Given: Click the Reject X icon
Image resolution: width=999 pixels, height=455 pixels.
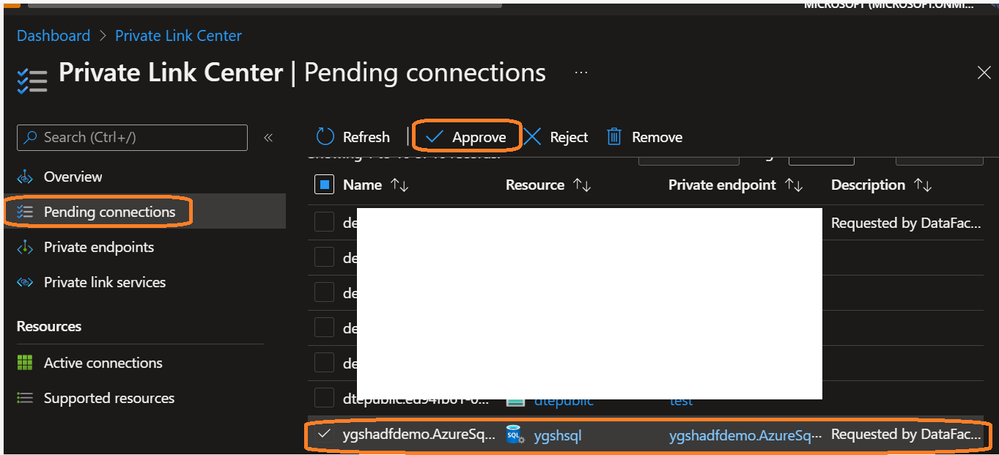Looking at the screenshot, I should click(533, 137).
